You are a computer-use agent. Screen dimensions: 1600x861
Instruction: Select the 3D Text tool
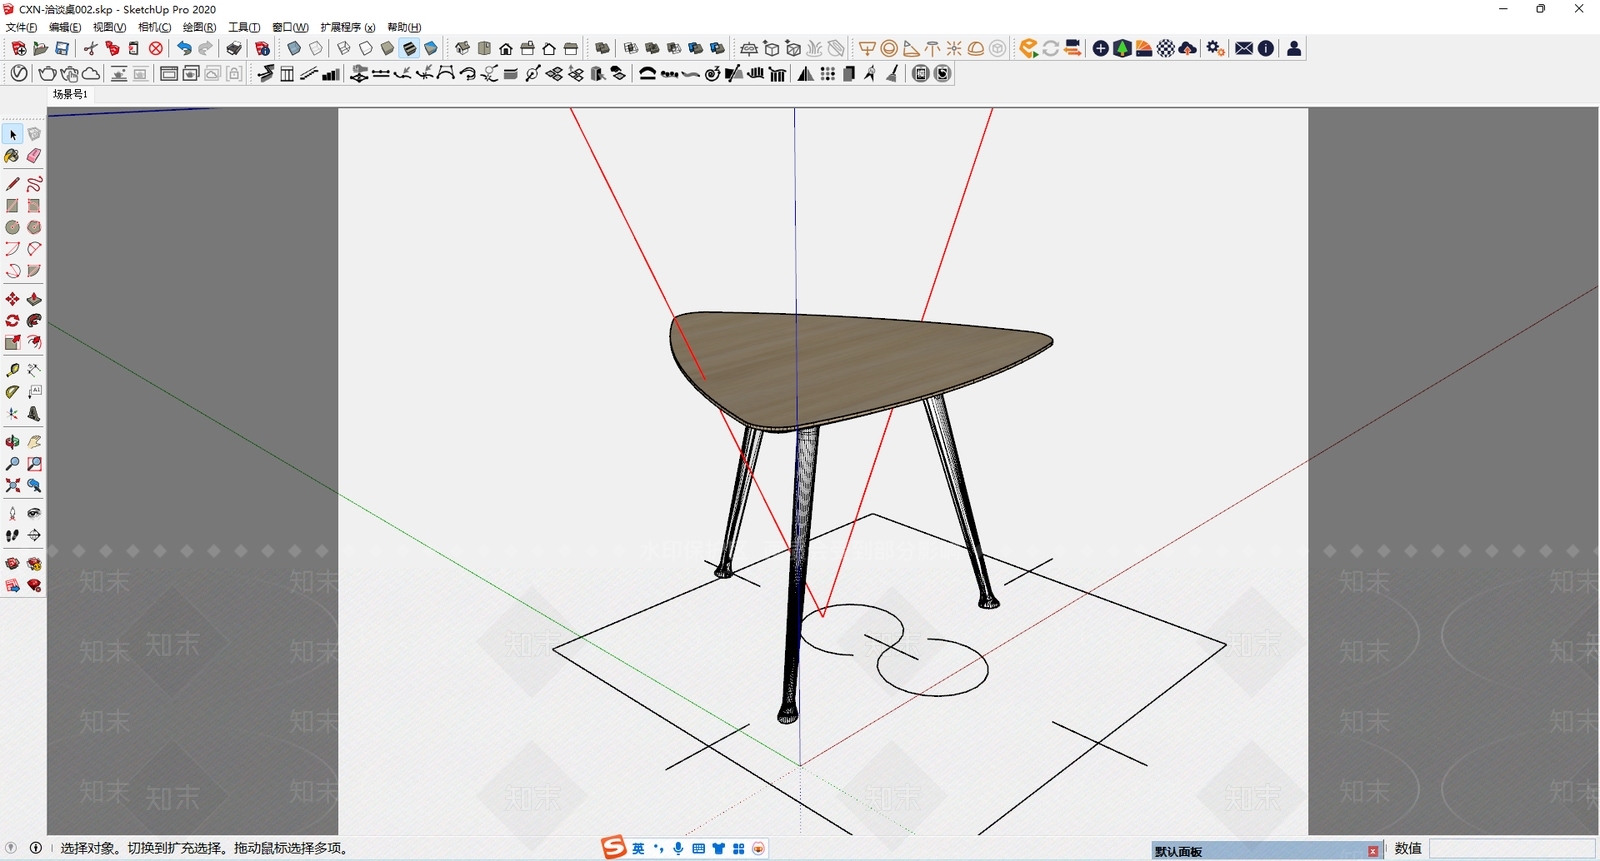tap(34, 414)
